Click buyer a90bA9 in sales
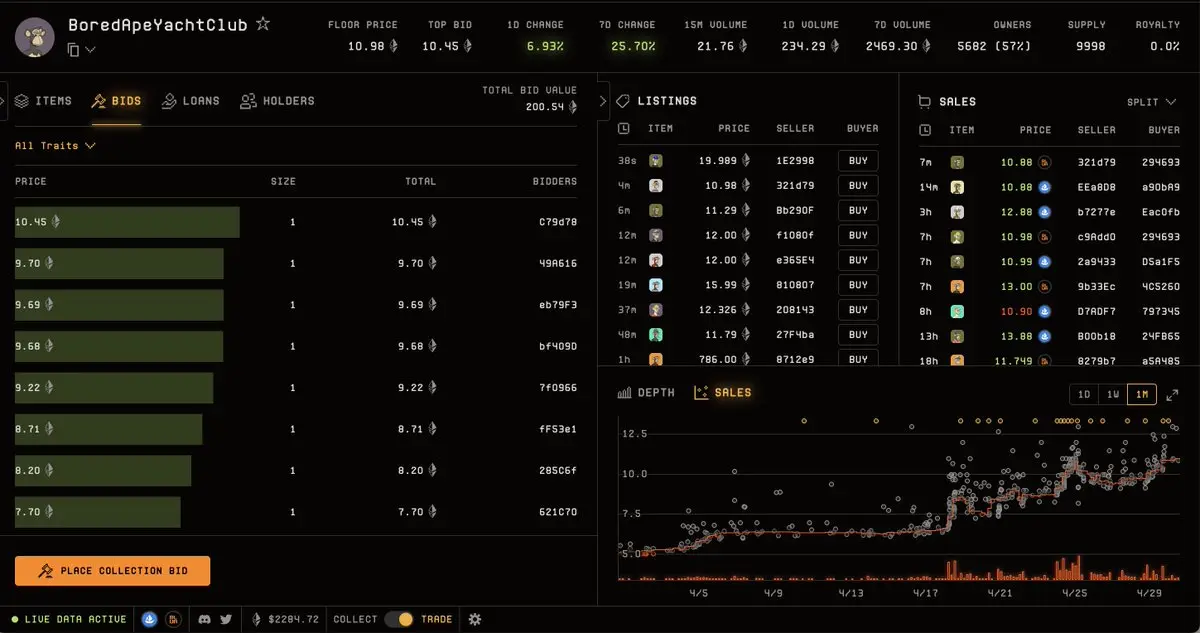This screenshot has width=1200, height=633. pos(1160,187)
